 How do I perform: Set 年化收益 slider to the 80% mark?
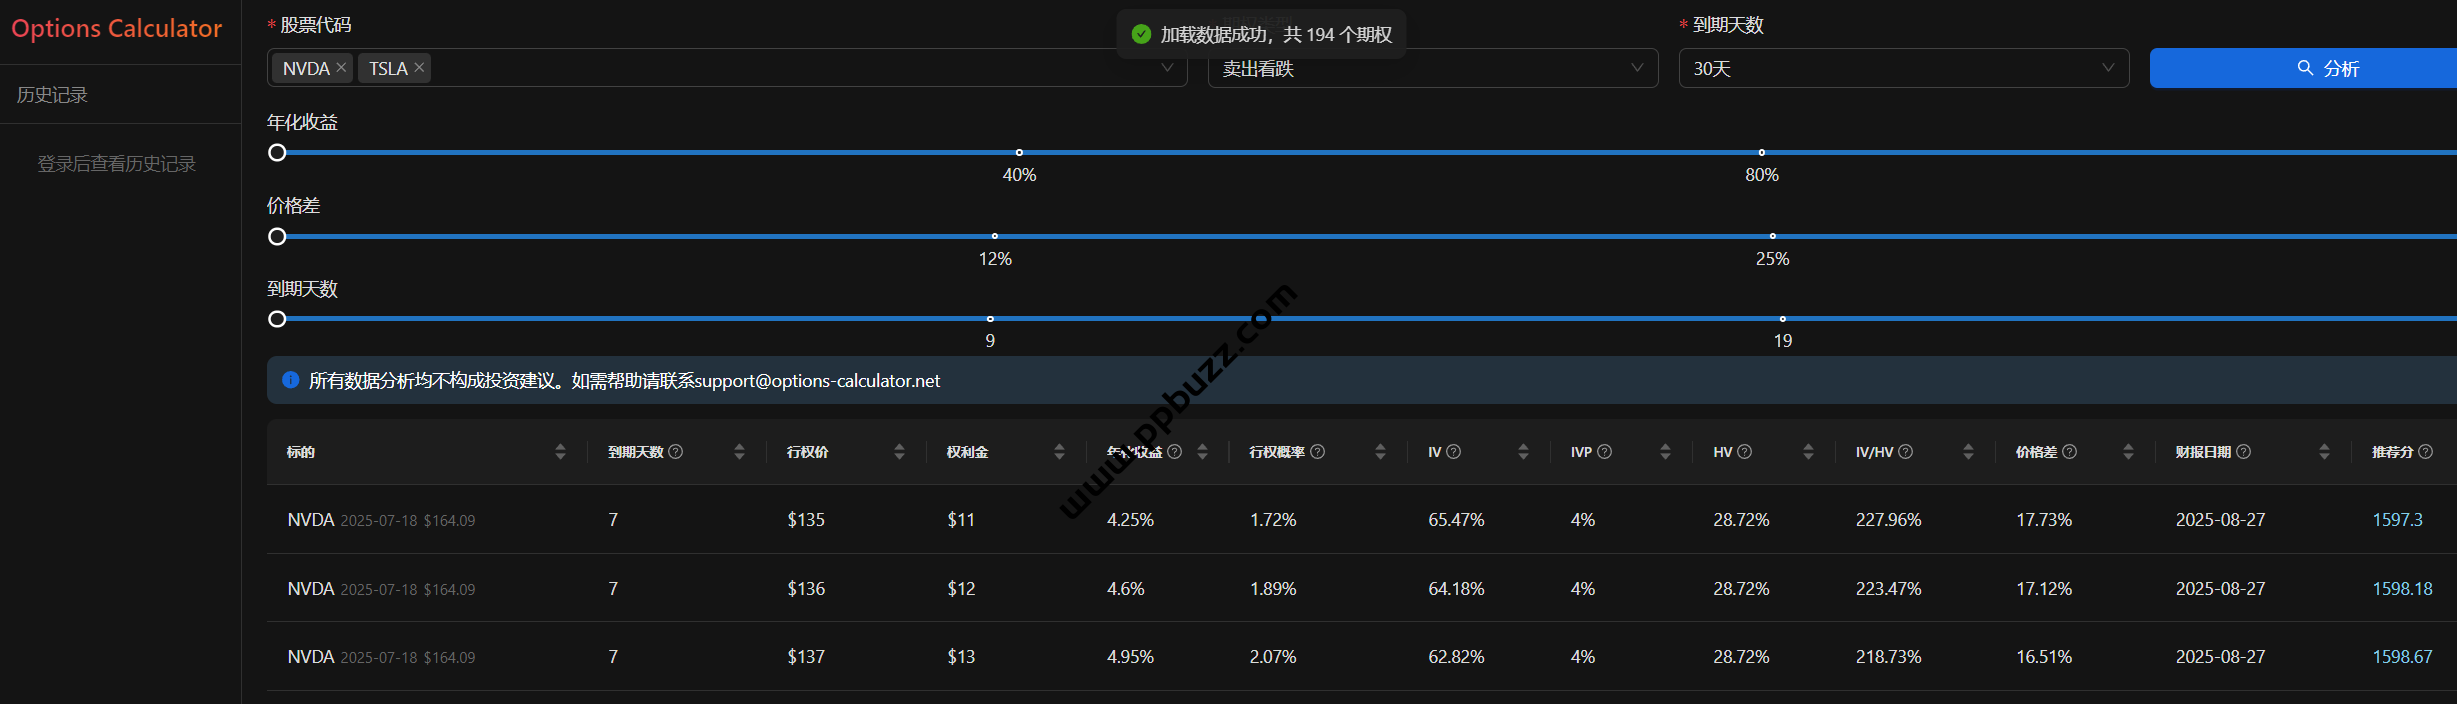[x=1762, y=153]
